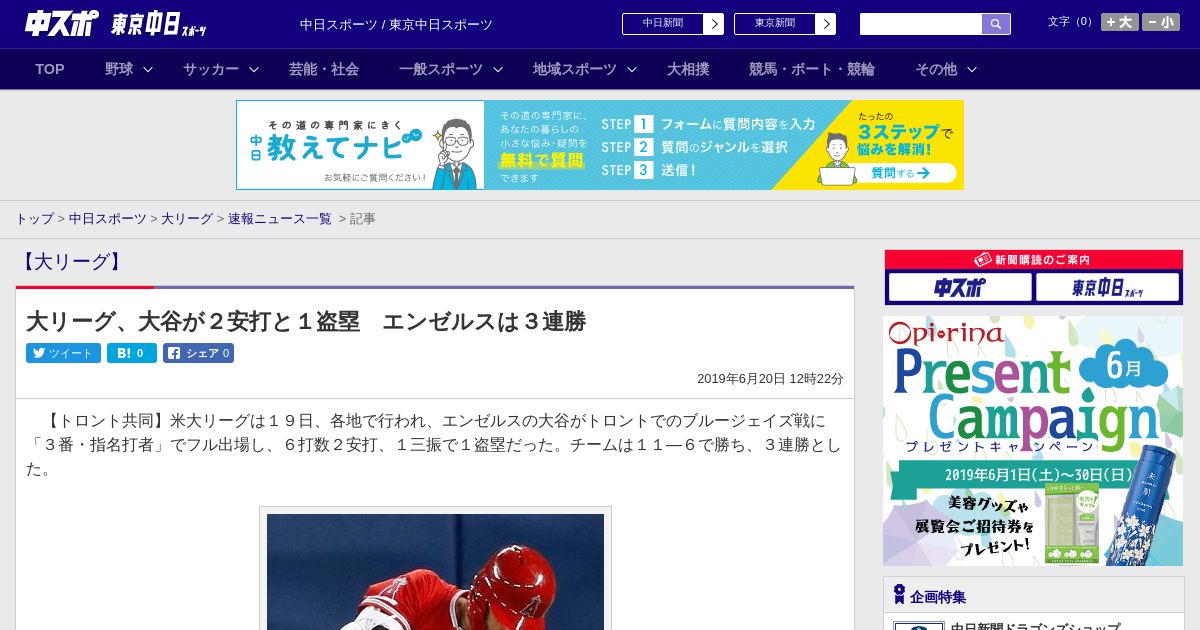The height and width of the screenshot is (630, 1200).
Task: Click the 【大リーグ】 section heading
Action: tap(71, 262)
